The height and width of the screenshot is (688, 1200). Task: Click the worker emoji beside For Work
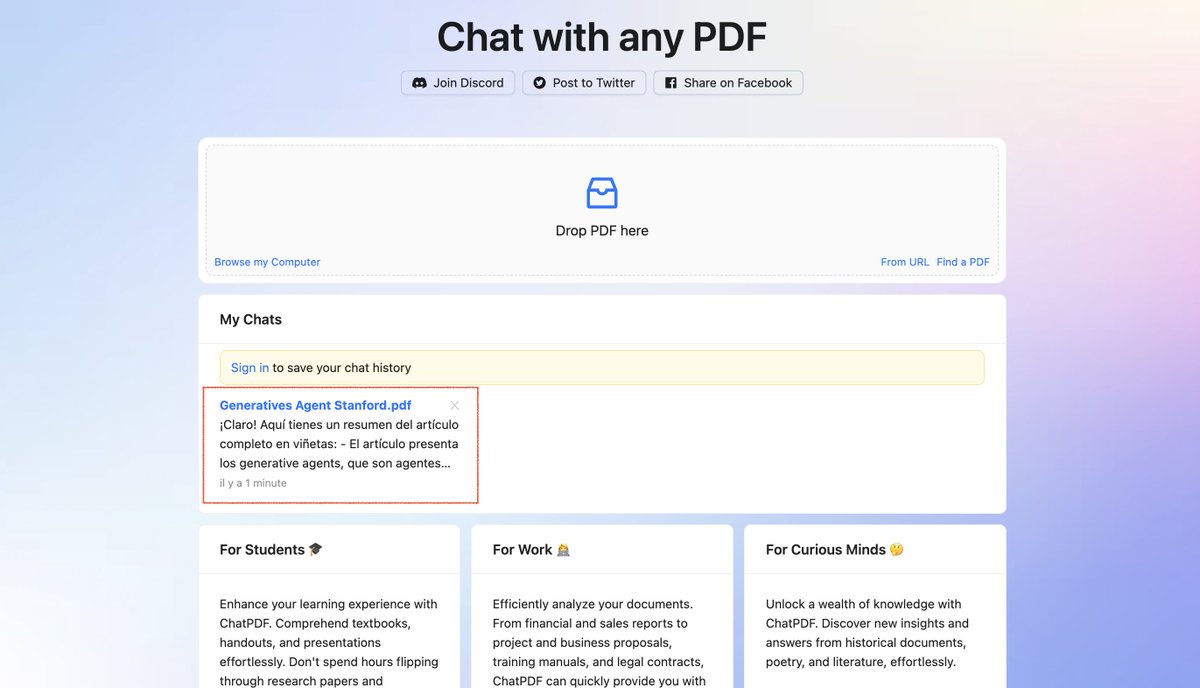pyautogui.click(x=563, y=549)
